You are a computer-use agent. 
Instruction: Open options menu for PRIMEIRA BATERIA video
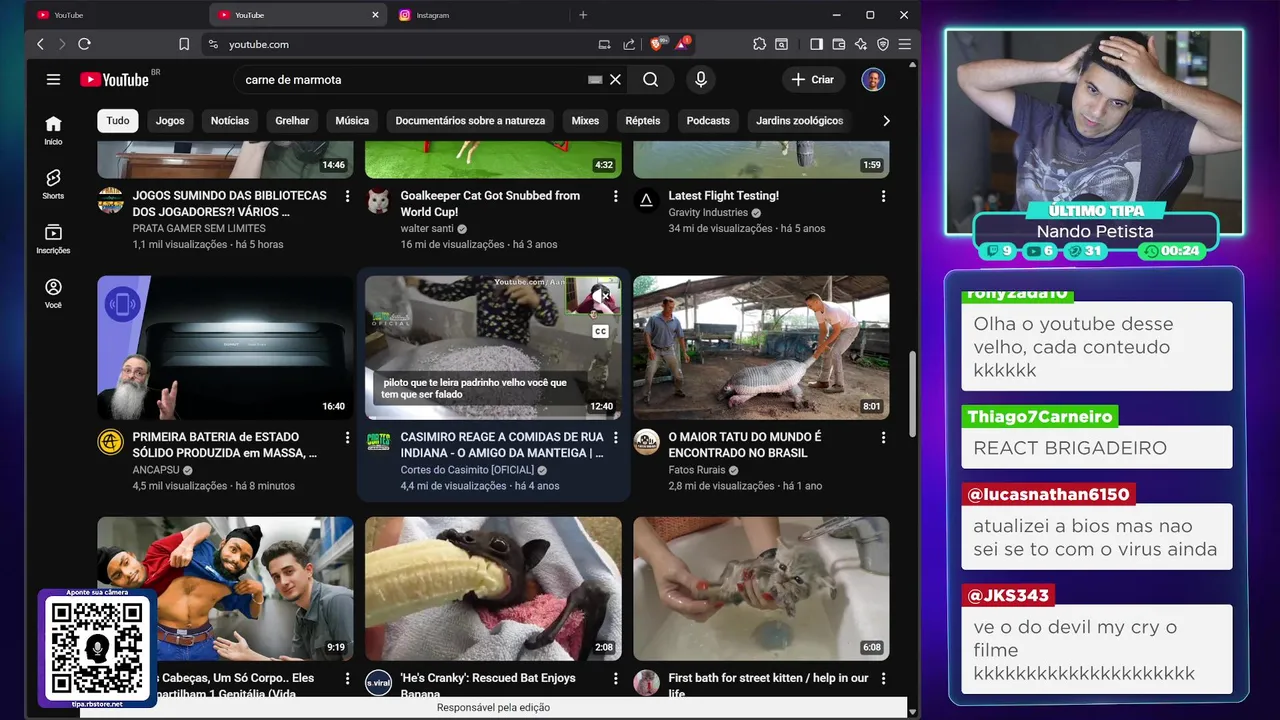[x=348, y=438]
